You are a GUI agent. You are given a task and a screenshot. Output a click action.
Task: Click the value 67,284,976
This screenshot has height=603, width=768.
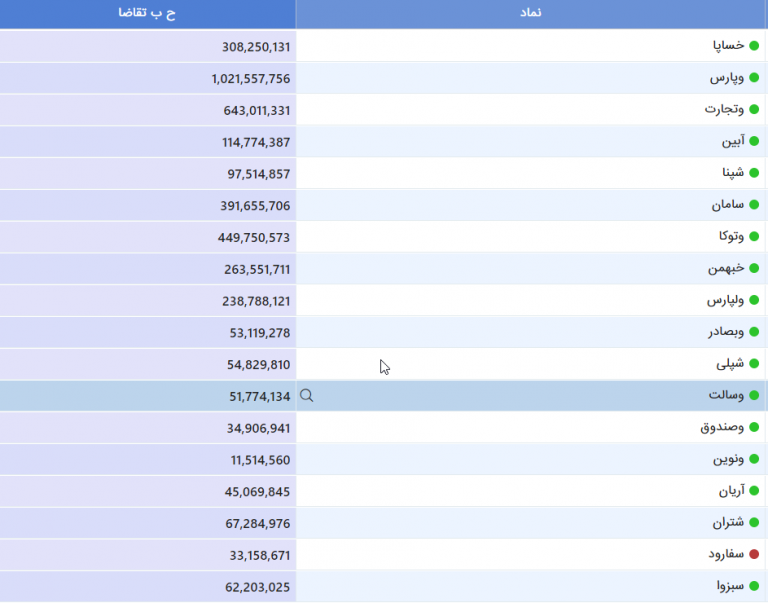point(258,524)
